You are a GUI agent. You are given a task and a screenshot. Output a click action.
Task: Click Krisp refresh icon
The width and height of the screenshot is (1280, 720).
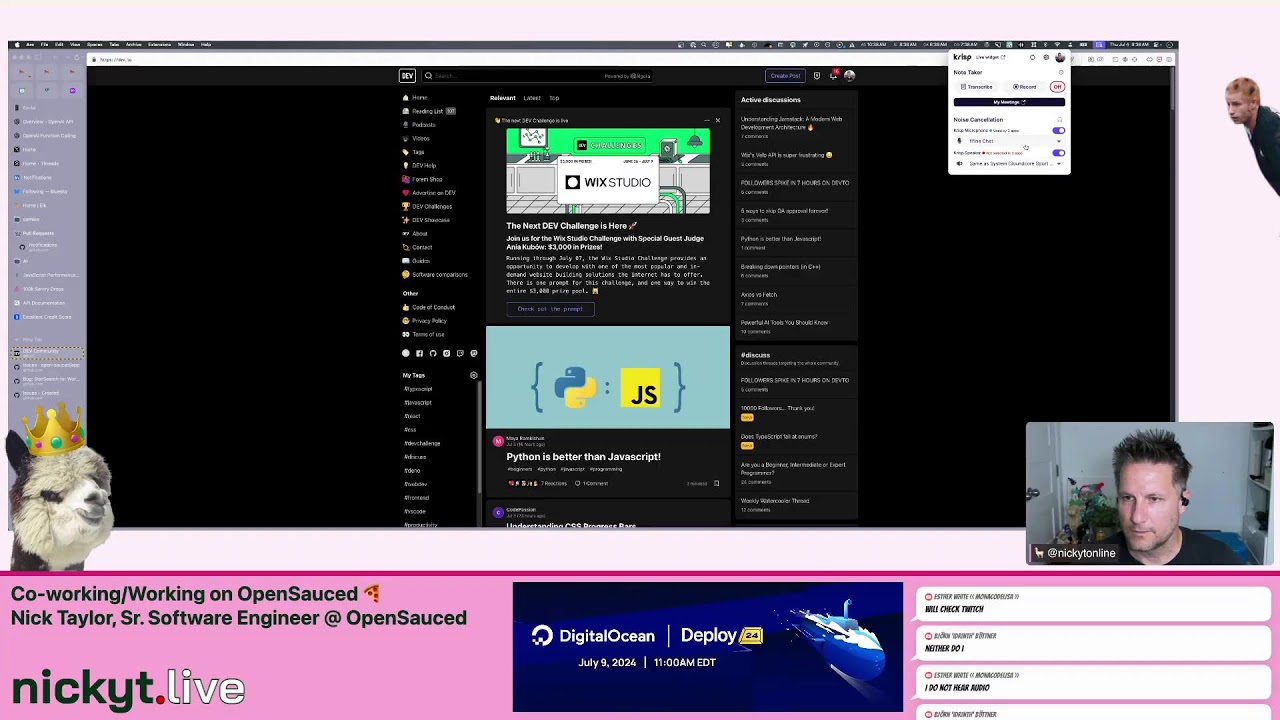[x=1033, y=57]
